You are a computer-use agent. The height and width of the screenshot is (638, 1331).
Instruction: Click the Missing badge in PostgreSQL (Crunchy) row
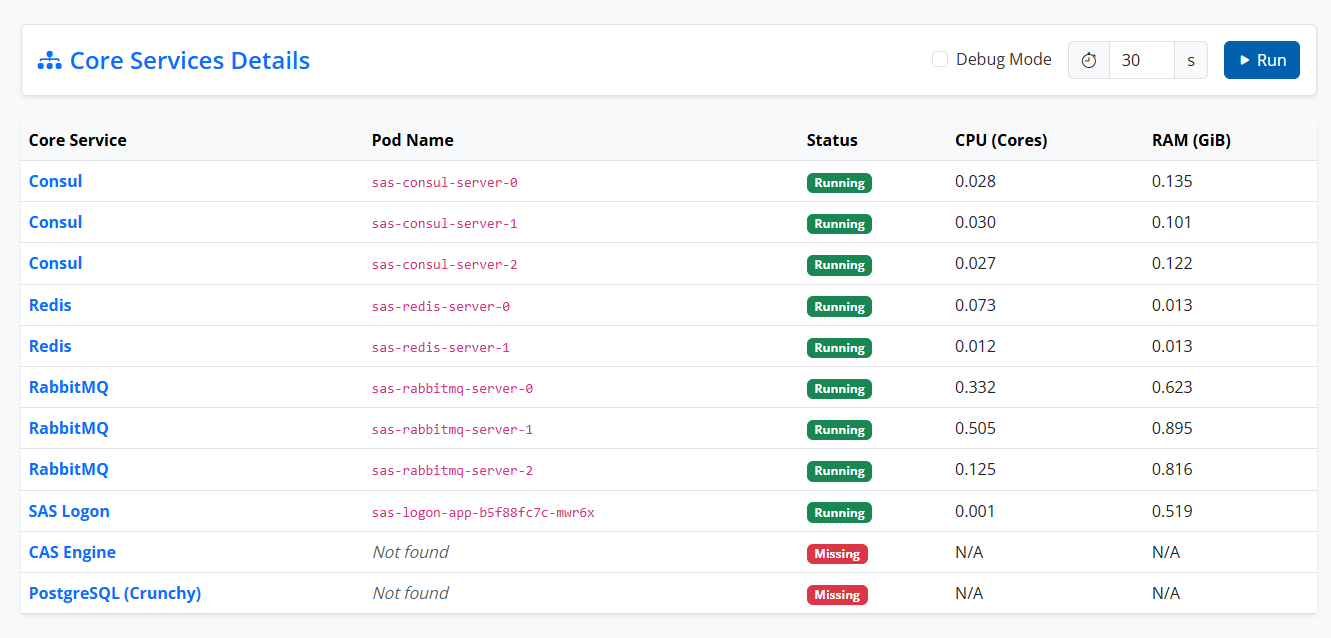(837, 594)
